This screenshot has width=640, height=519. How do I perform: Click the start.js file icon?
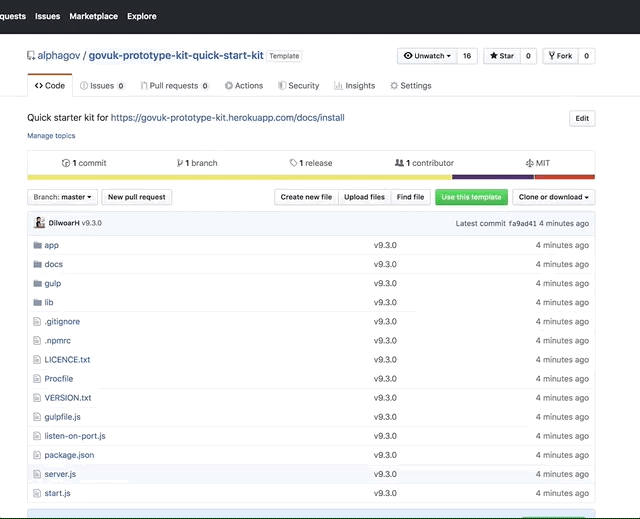coord(37,493)
